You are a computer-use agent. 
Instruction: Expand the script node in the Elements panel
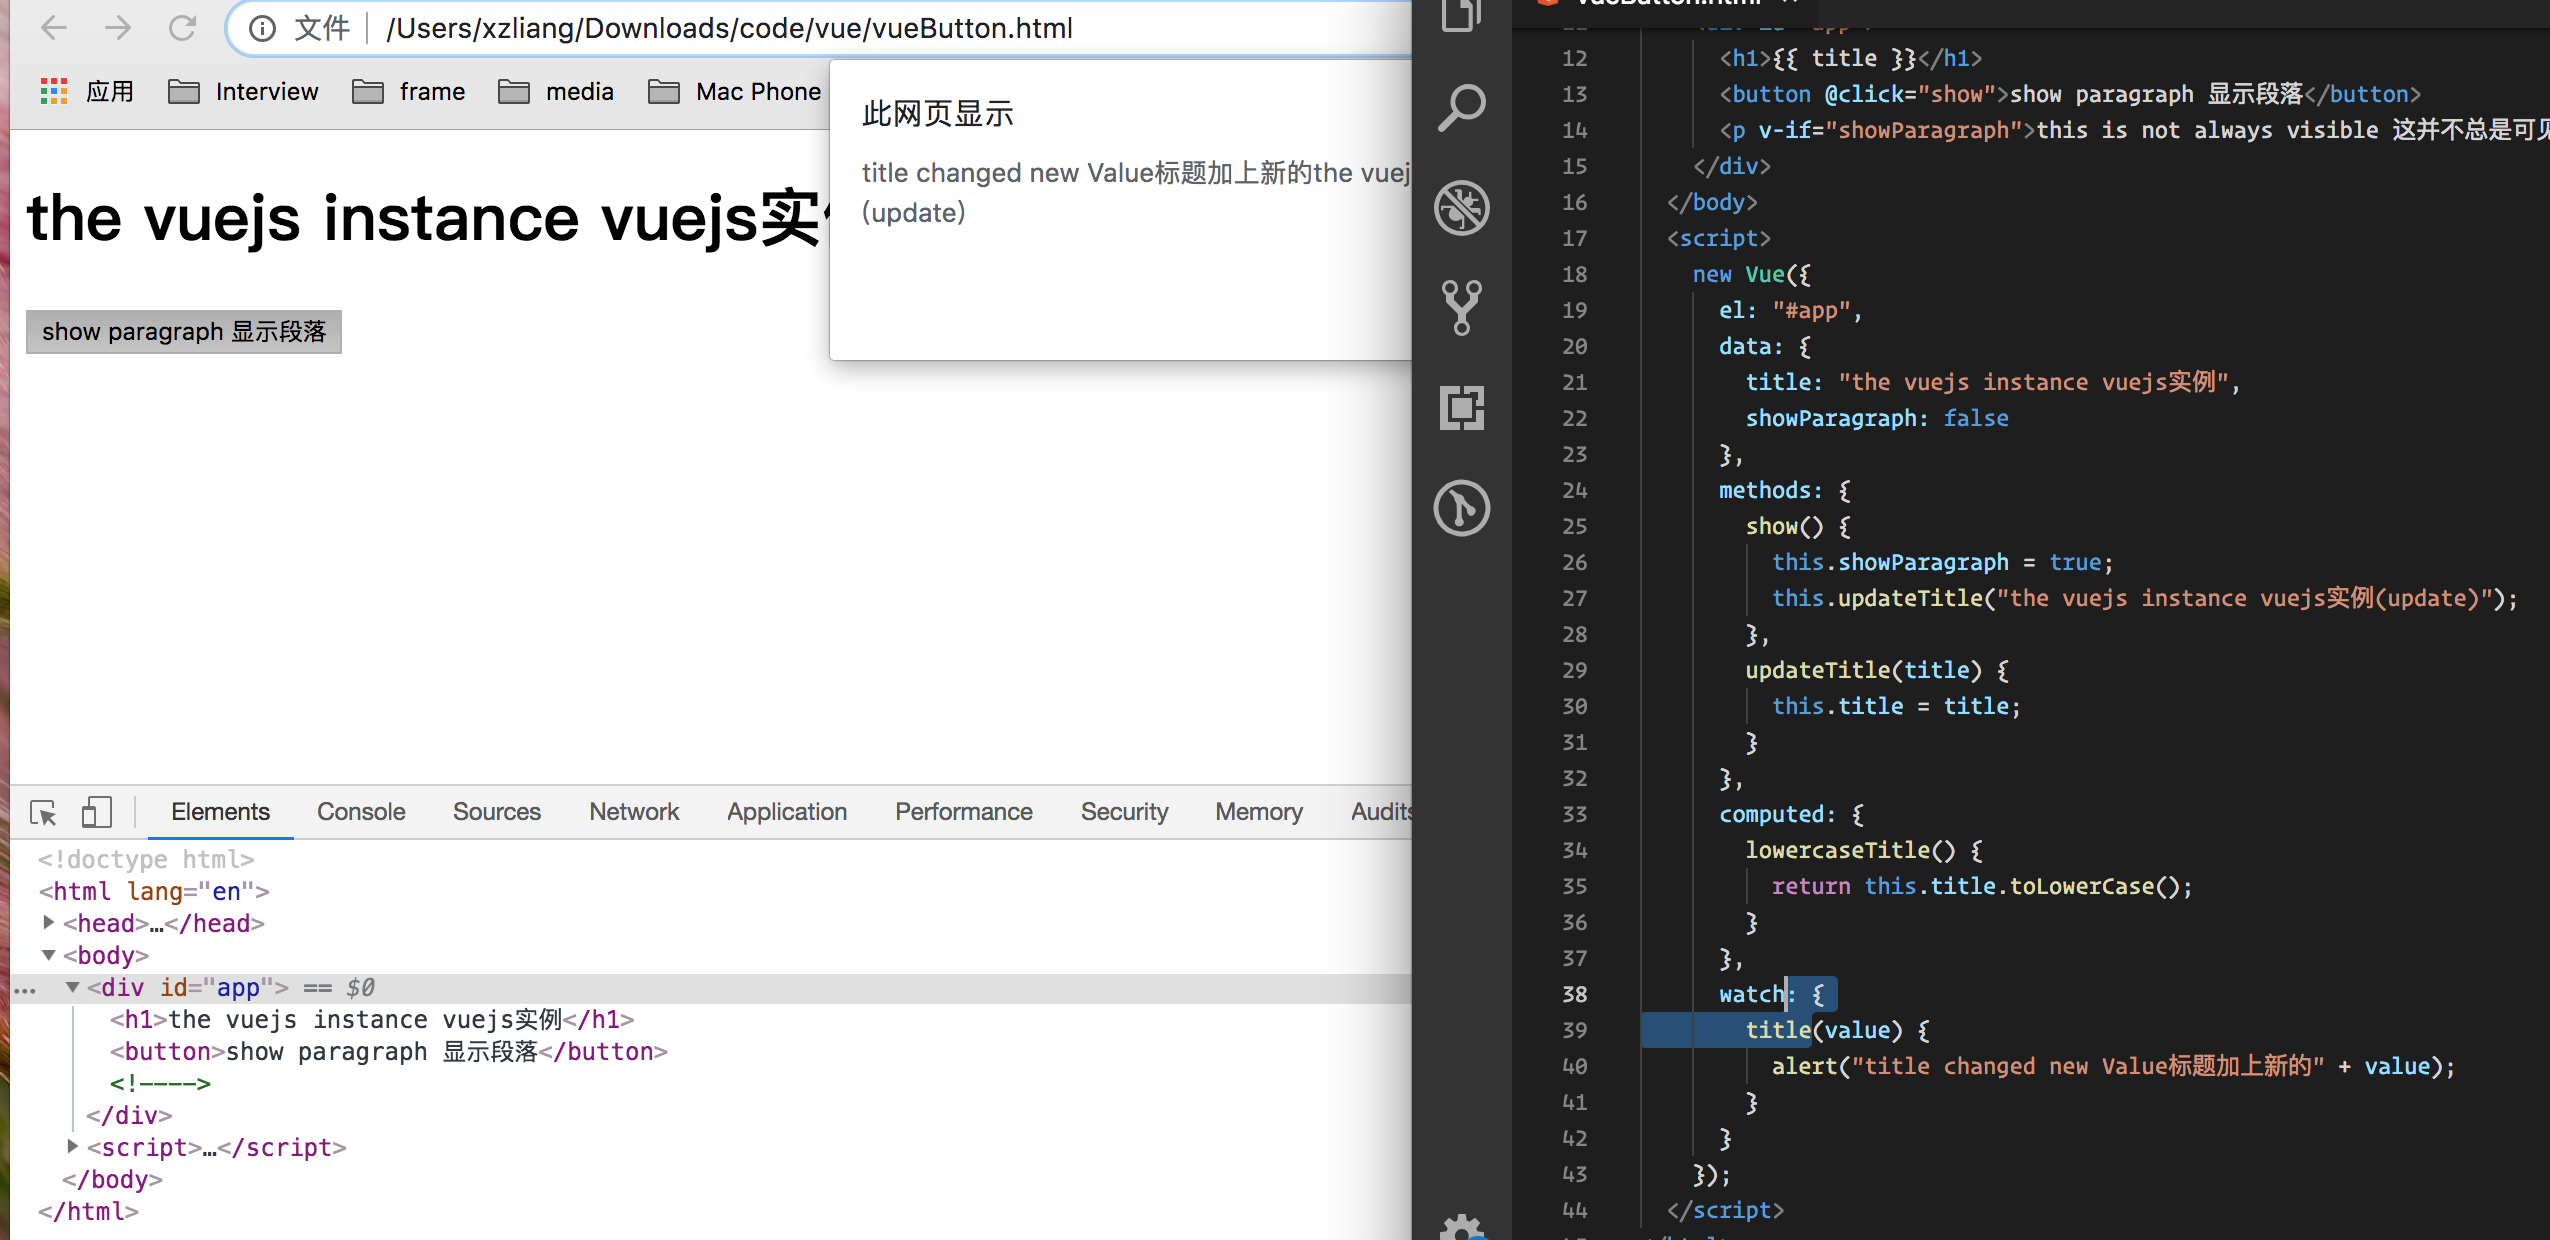pyautogui.click(x=72, y=1146)
